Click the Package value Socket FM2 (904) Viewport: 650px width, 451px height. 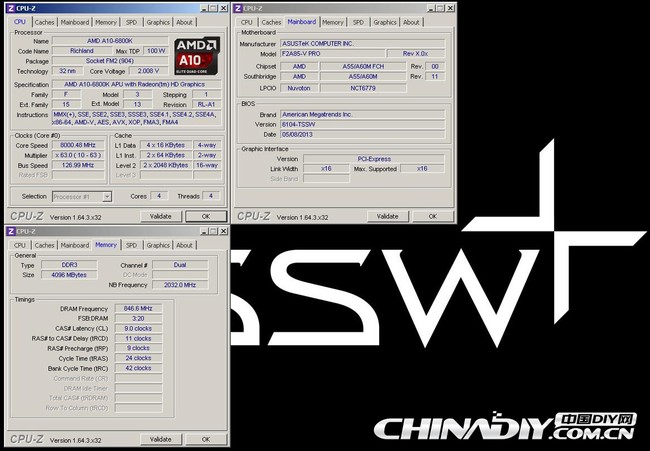click(x=110, y=61)
